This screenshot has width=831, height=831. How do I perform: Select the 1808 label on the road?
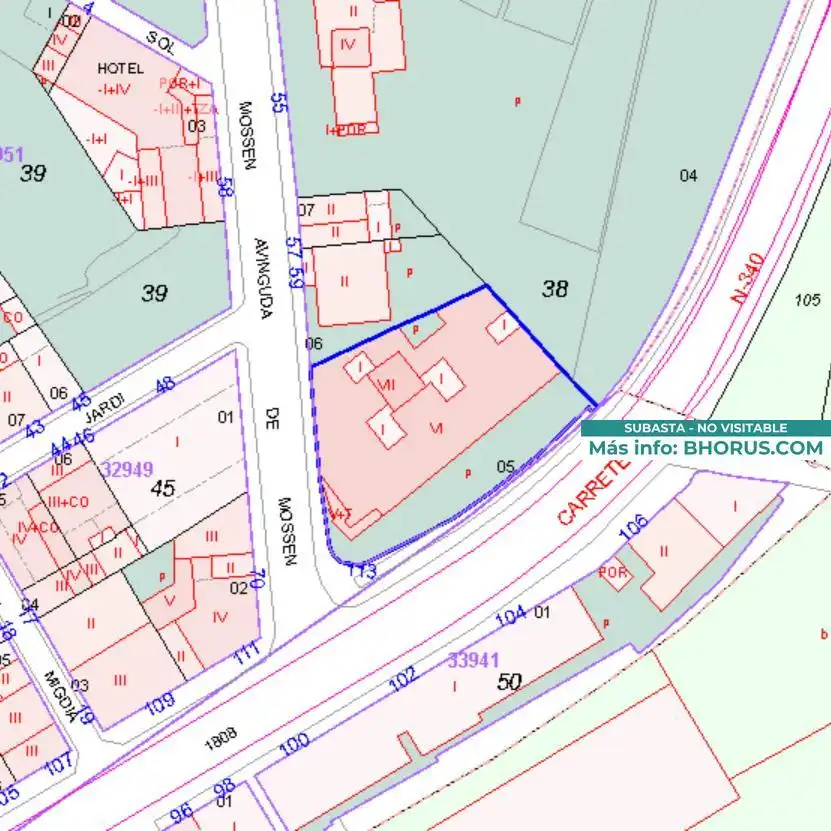click(x=220, y=739)
